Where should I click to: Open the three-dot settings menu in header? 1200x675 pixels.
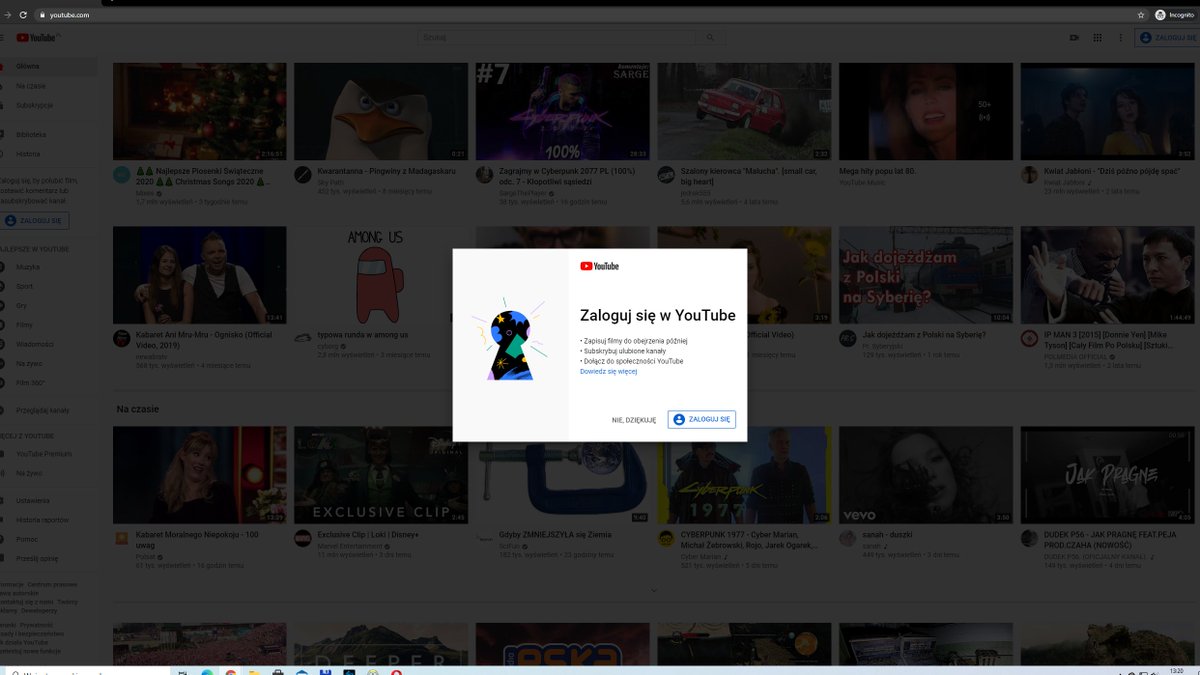pos(1120,38)
